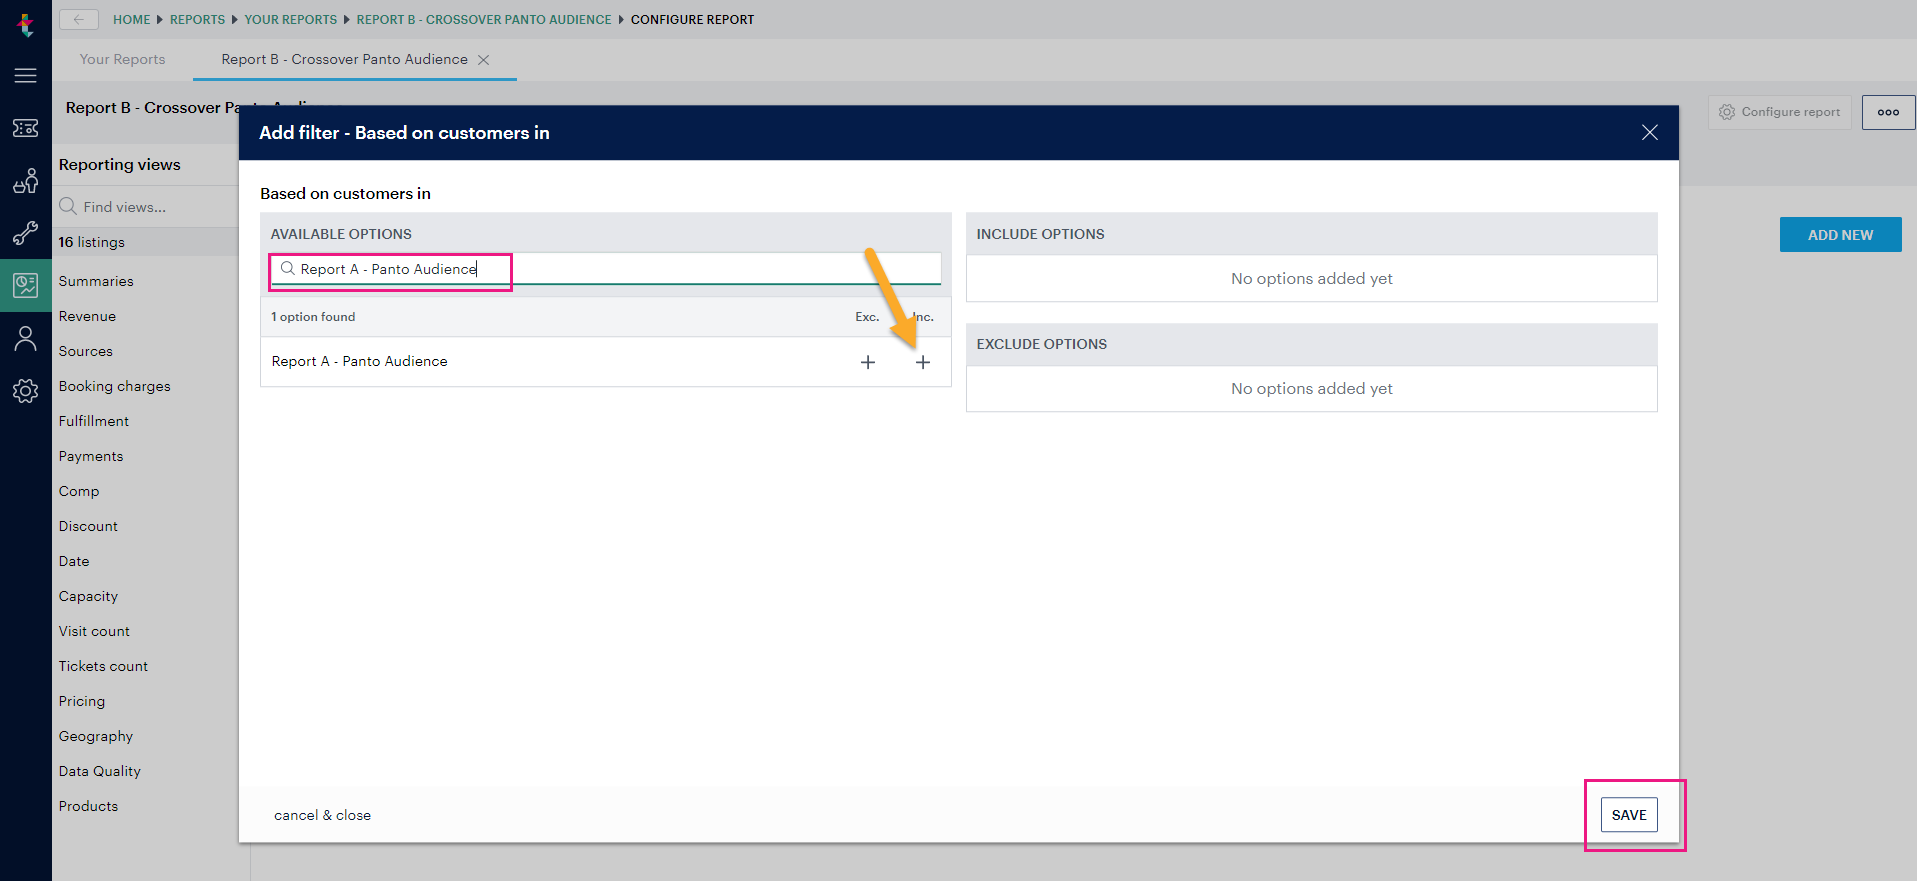The height and width of the screenshot is (881, 1917).
Task: Open the wrench tools icon in the sidebar
Action: pos(26,233)
